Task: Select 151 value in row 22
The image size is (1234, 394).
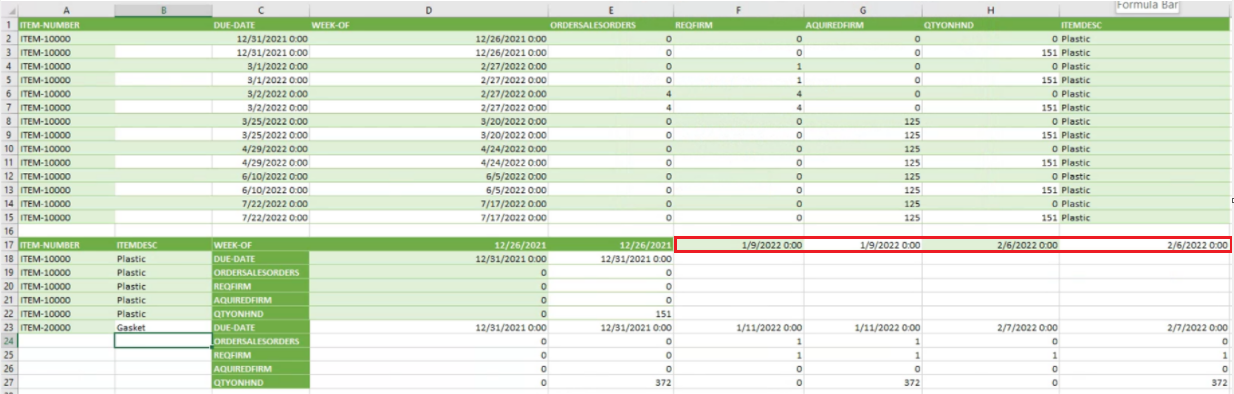Action: pos(610,313)
